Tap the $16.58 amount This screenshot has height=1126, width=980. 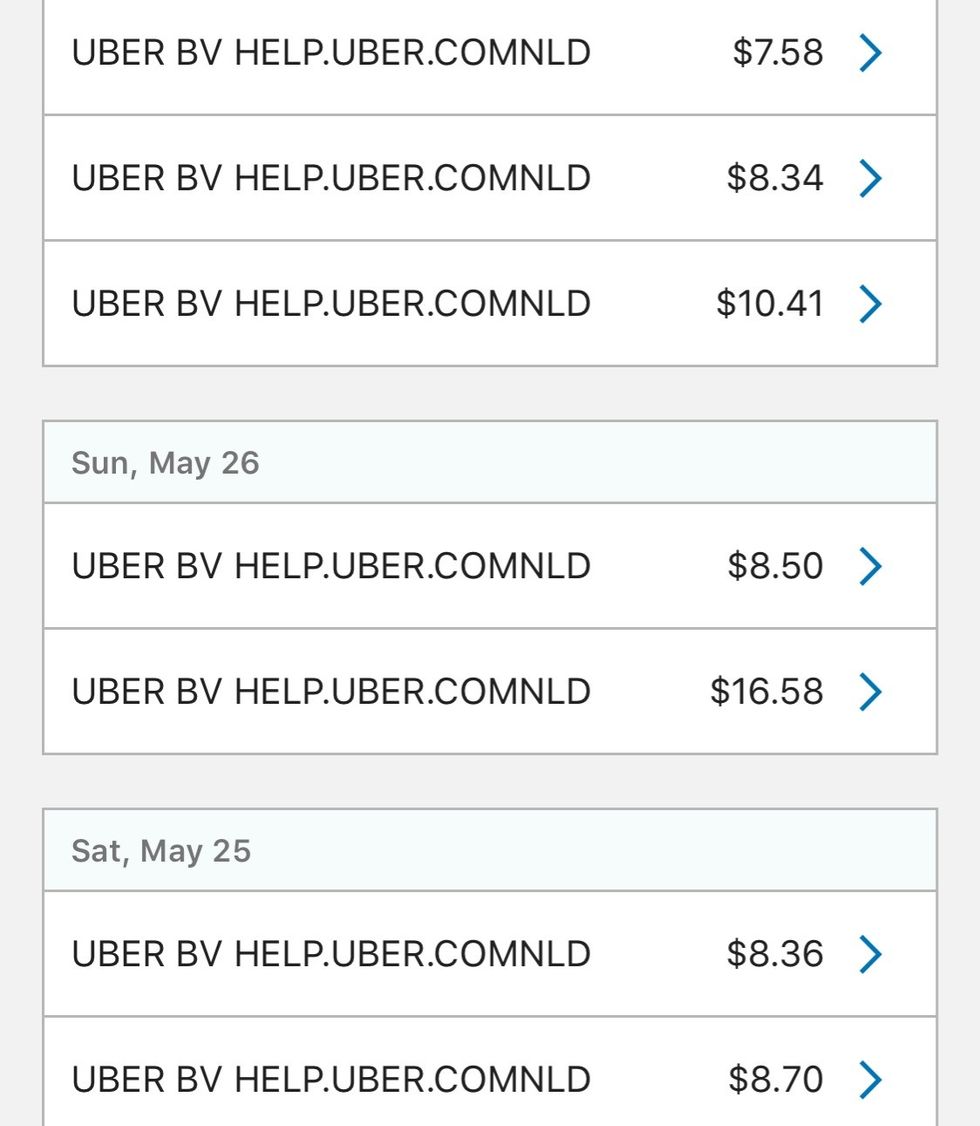coord(767,691)
